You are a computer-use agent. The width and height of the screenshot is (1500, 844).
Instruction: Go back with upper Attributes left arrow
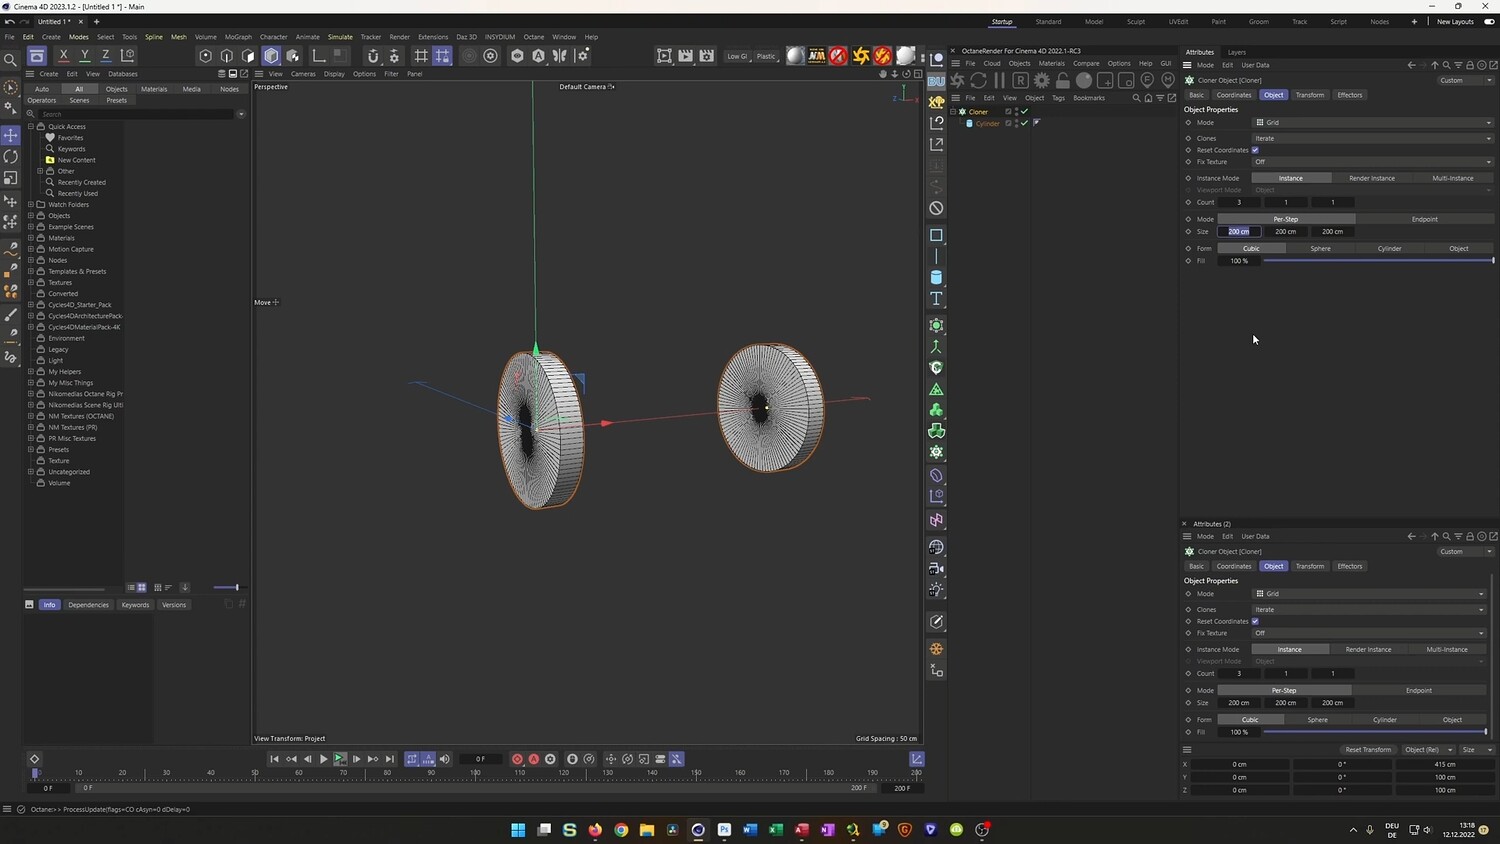1411,65
